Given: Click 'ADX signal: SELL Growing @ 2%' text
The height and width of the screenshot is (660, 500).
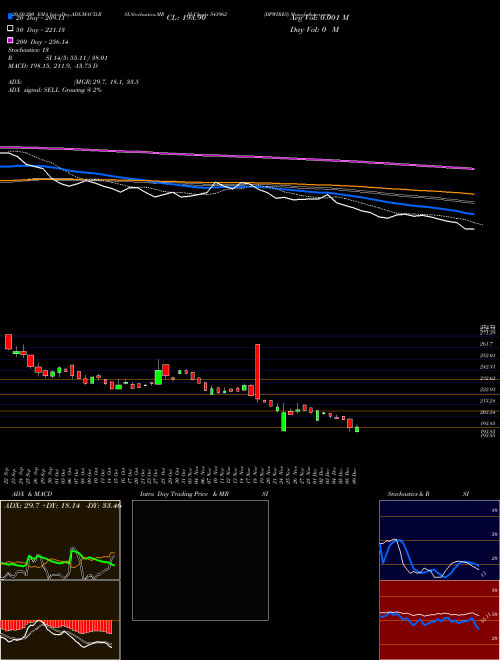Looking at the screenshot, I should pos(55,90).
